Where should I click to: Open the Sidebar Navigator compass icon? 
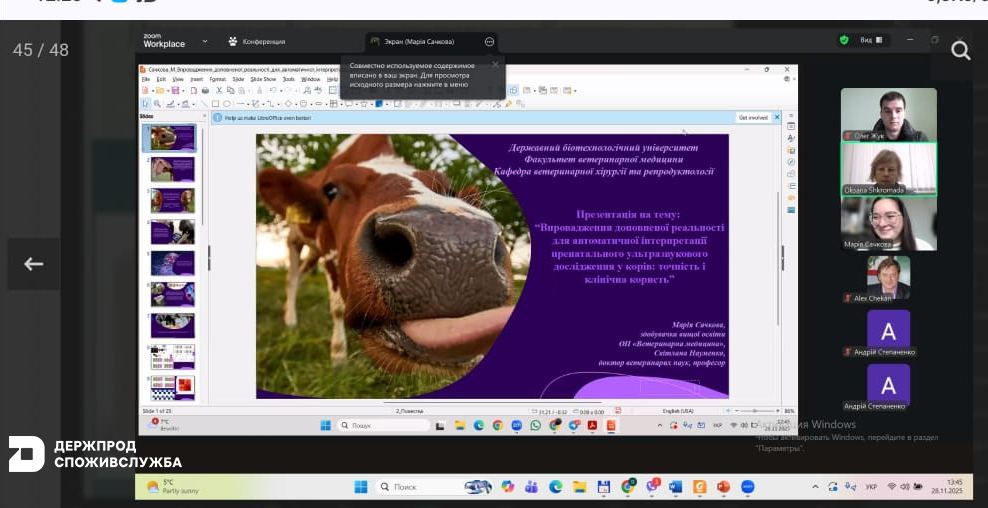tap(790, 162)
